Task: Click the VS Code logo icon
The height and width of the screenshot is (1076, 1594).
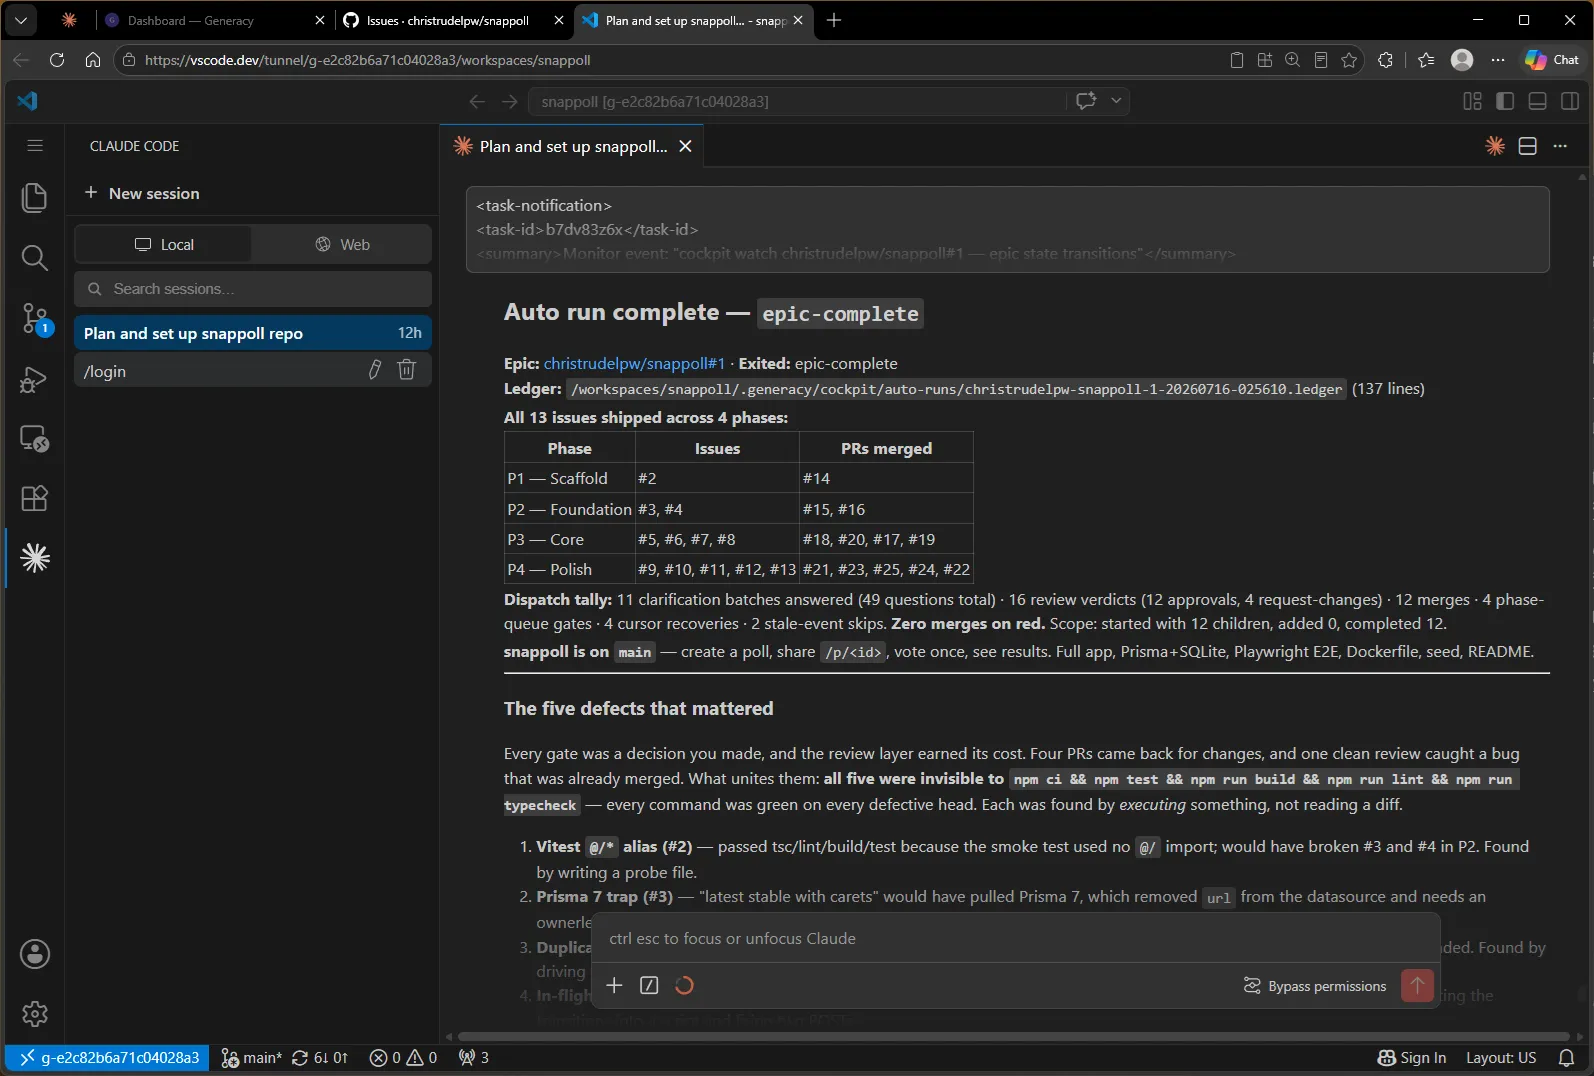Action: coord(28,101)
